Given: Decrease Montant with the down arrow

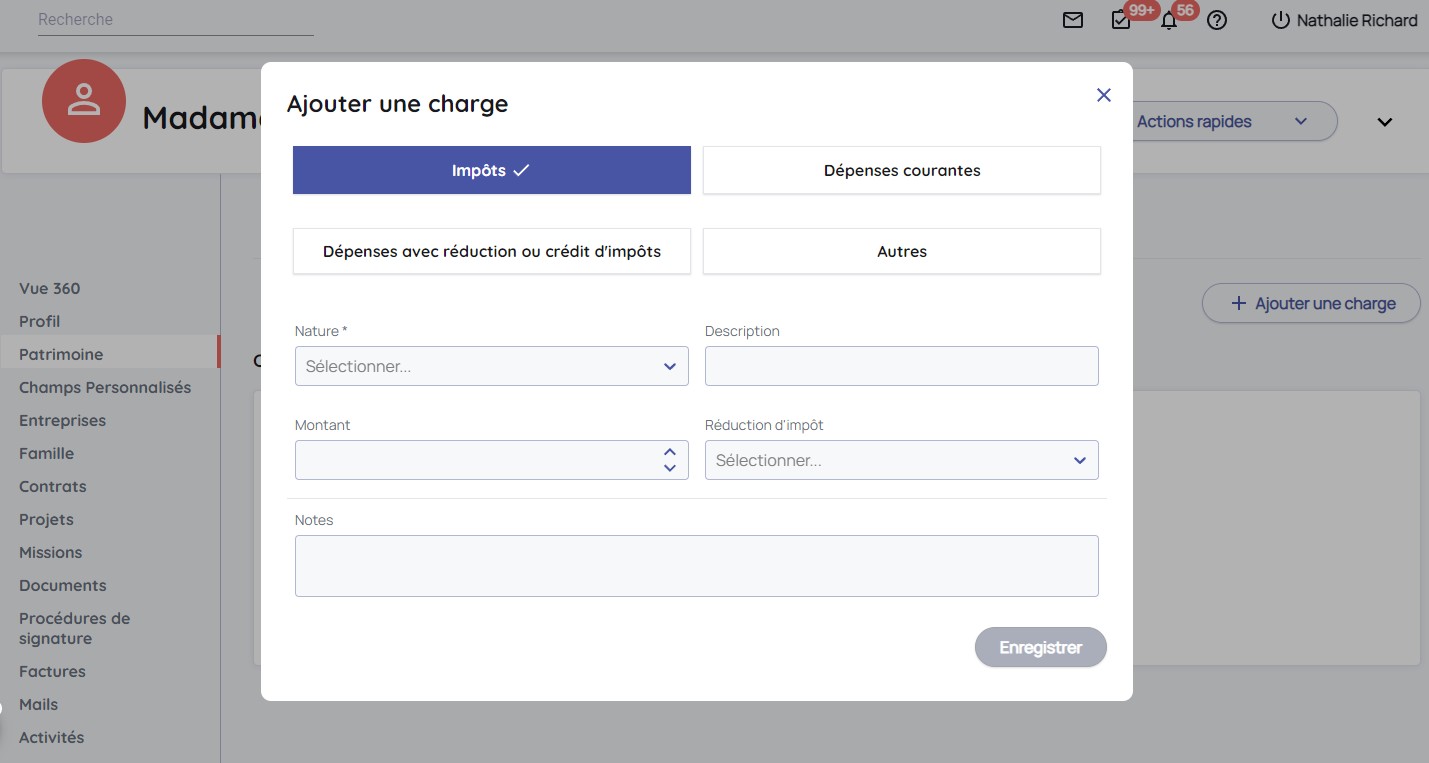Looking at the screenshot, I should (x=670, y=468).
